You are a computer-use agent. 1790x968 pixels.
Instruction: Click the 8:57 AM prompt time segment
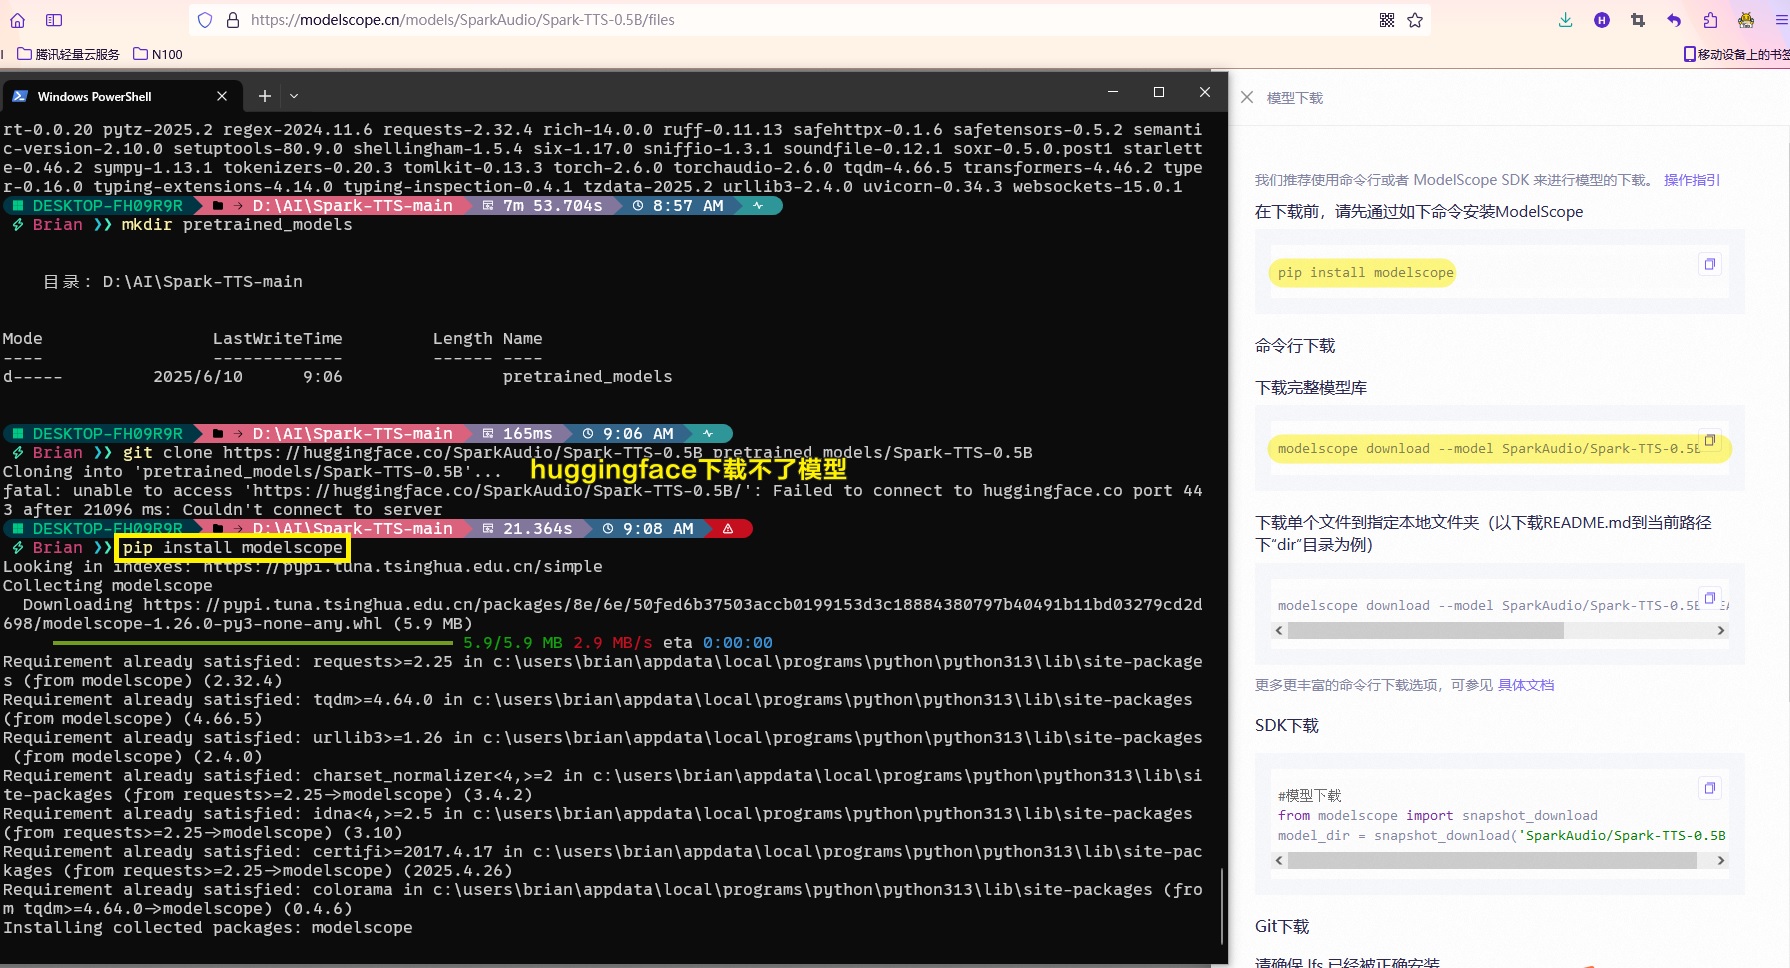[677, 206]
